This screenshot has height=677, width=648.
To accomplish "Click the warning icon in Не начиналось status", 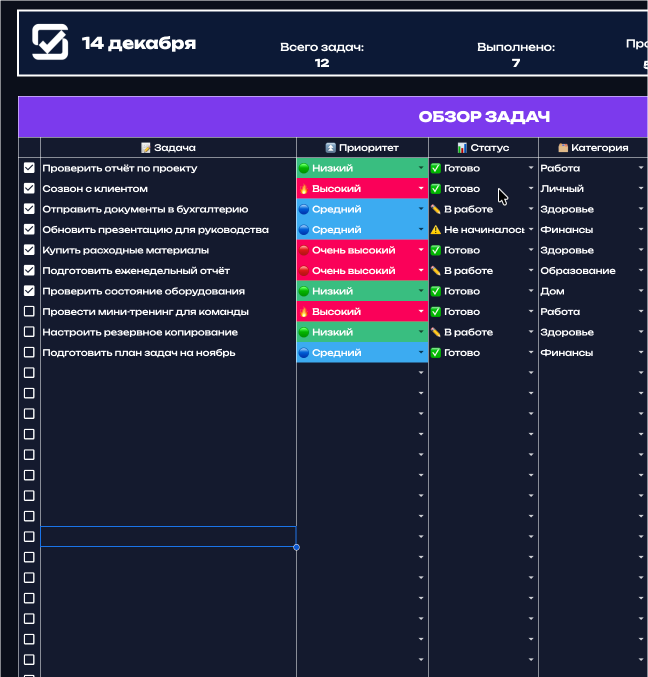I will coord(436,230).
